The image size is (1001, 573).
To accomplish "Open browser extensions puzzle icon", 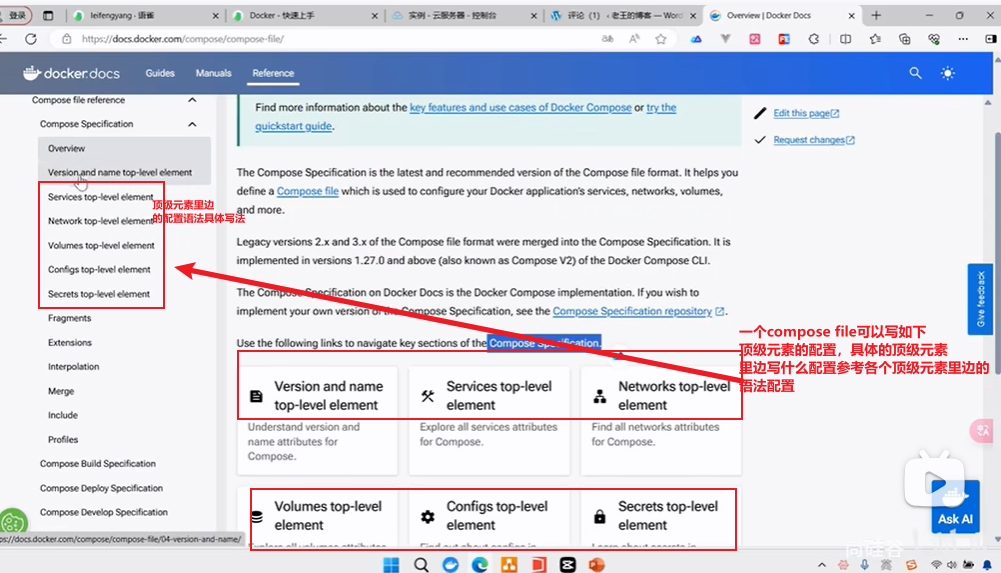I will pos(813,39).
